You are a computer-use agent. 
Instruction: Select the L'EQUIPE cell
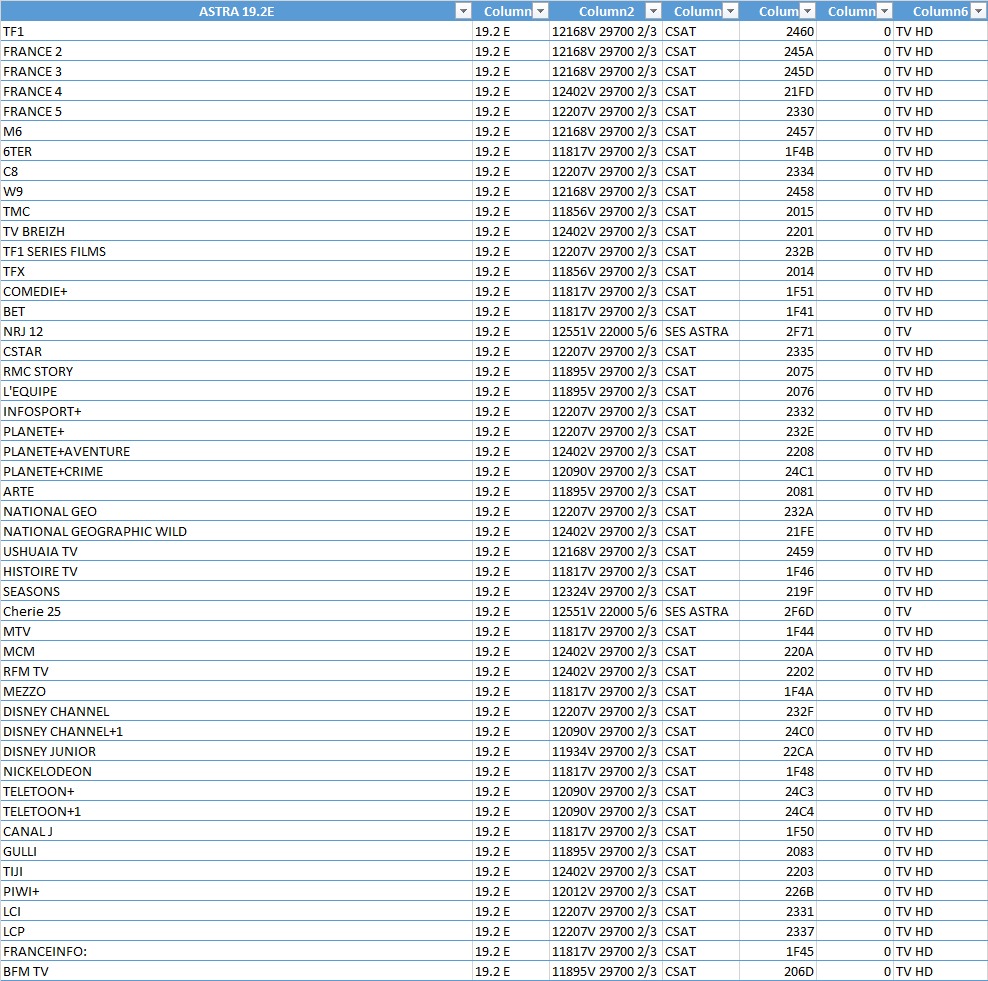pos(236,391)
